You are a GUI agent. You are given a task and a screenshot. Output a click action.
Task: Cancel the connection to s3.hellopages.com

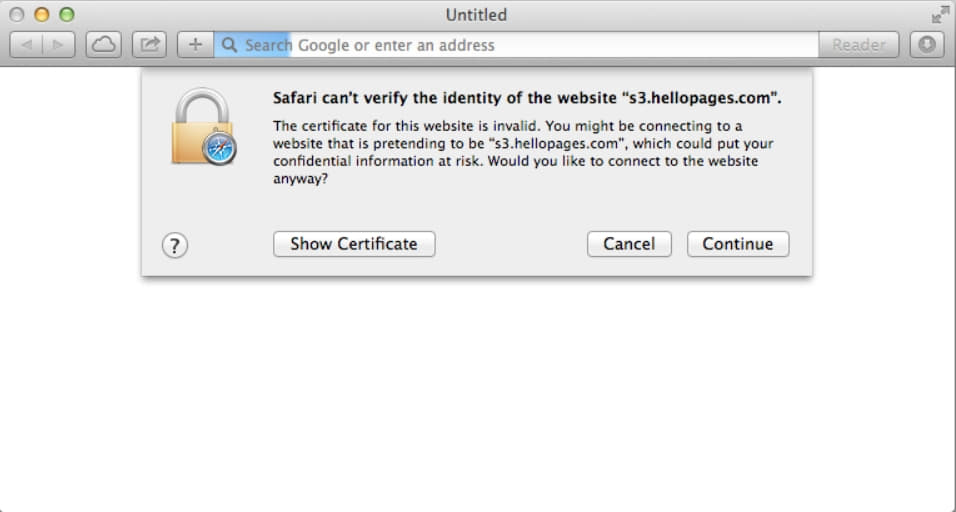point(629,244)
